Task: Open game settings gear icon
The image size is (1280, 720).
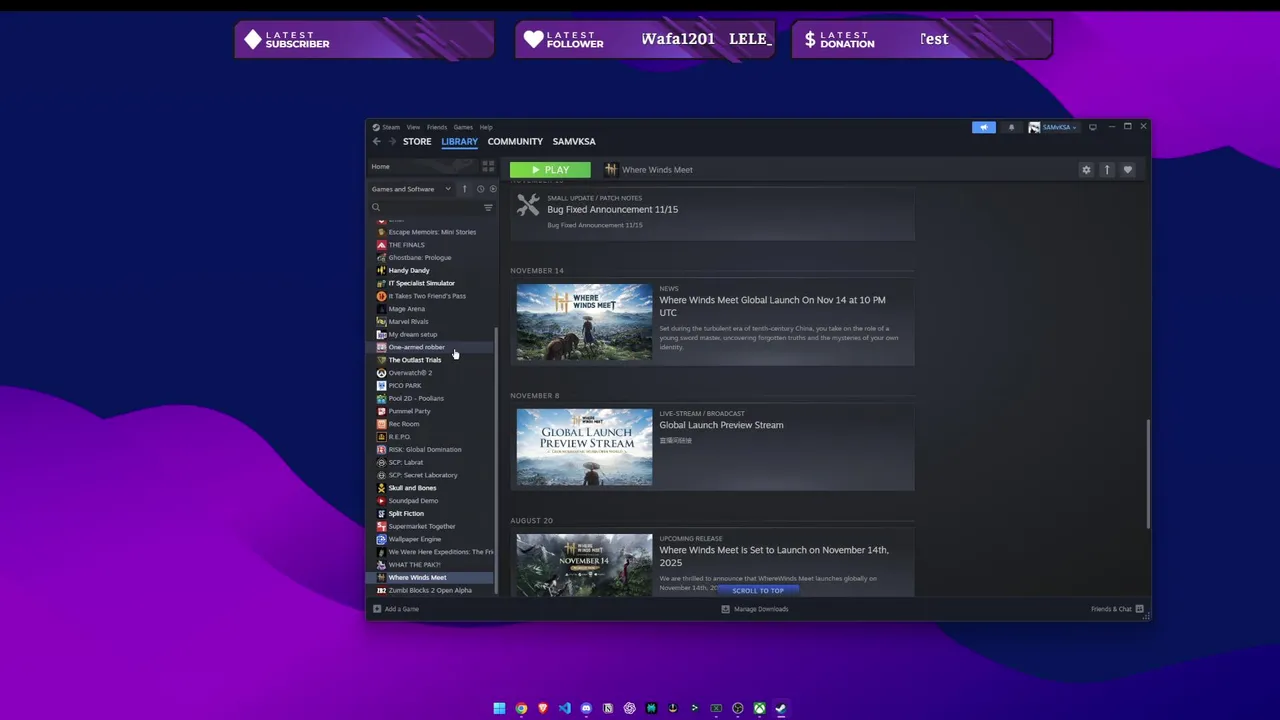Action: pos(1086,170)
